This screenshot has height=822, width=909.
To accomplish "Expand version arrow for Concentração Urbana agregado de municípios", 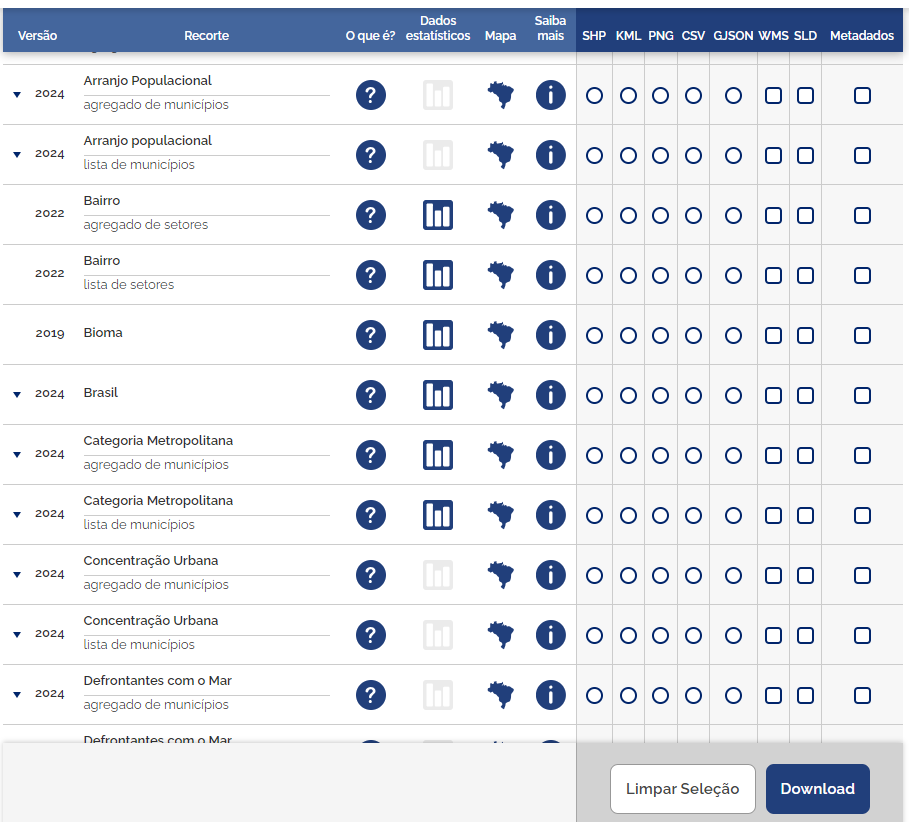I will pos(17,574).
